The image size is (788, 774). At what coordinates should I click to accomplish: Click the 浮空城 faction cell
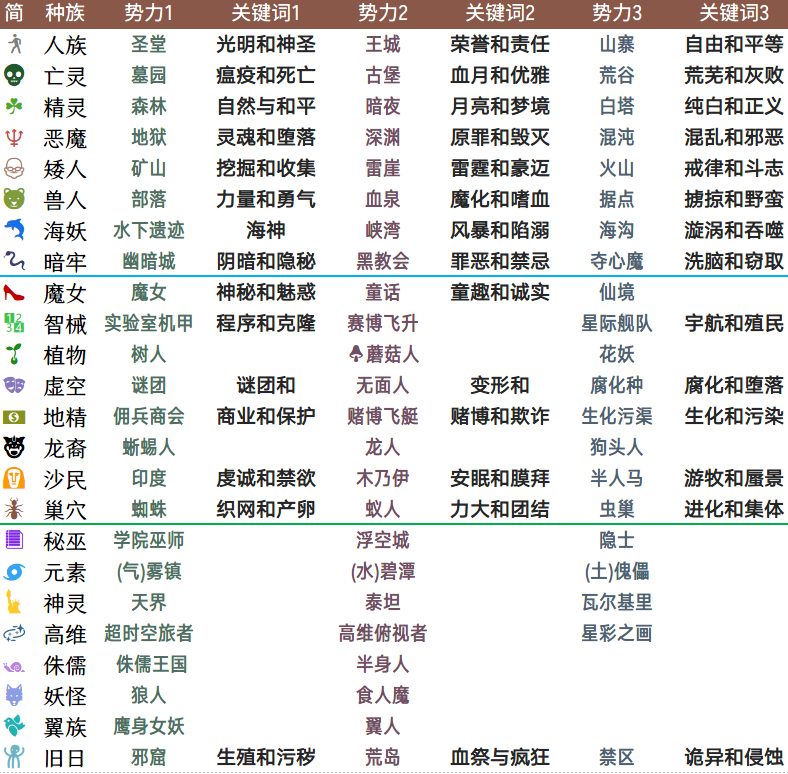tap(383, 540)
